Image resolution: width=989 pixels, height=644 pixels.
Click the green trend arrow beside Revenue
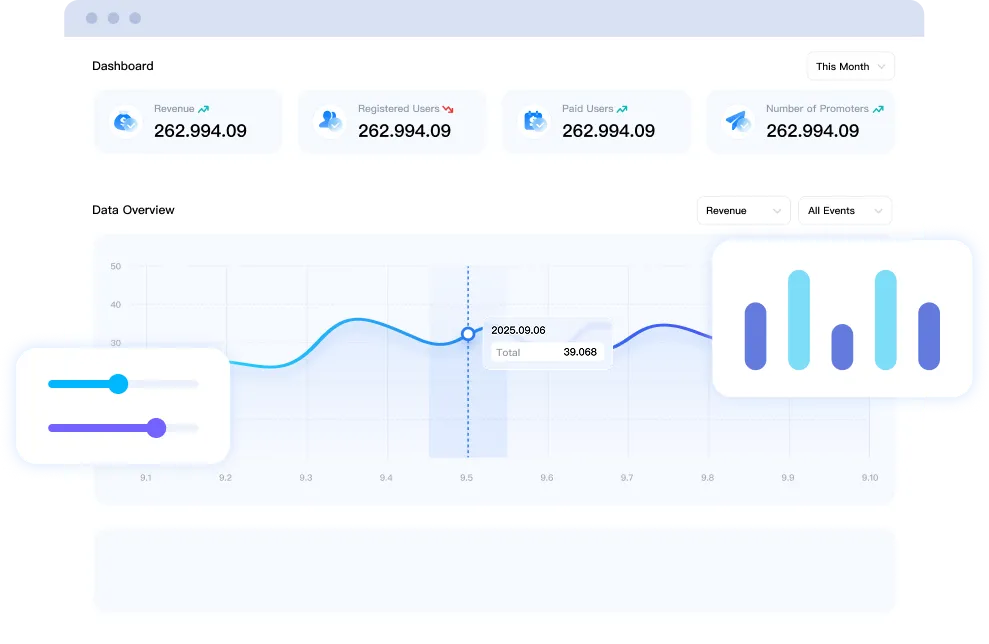pyautogui.click(x=204, y=109)
